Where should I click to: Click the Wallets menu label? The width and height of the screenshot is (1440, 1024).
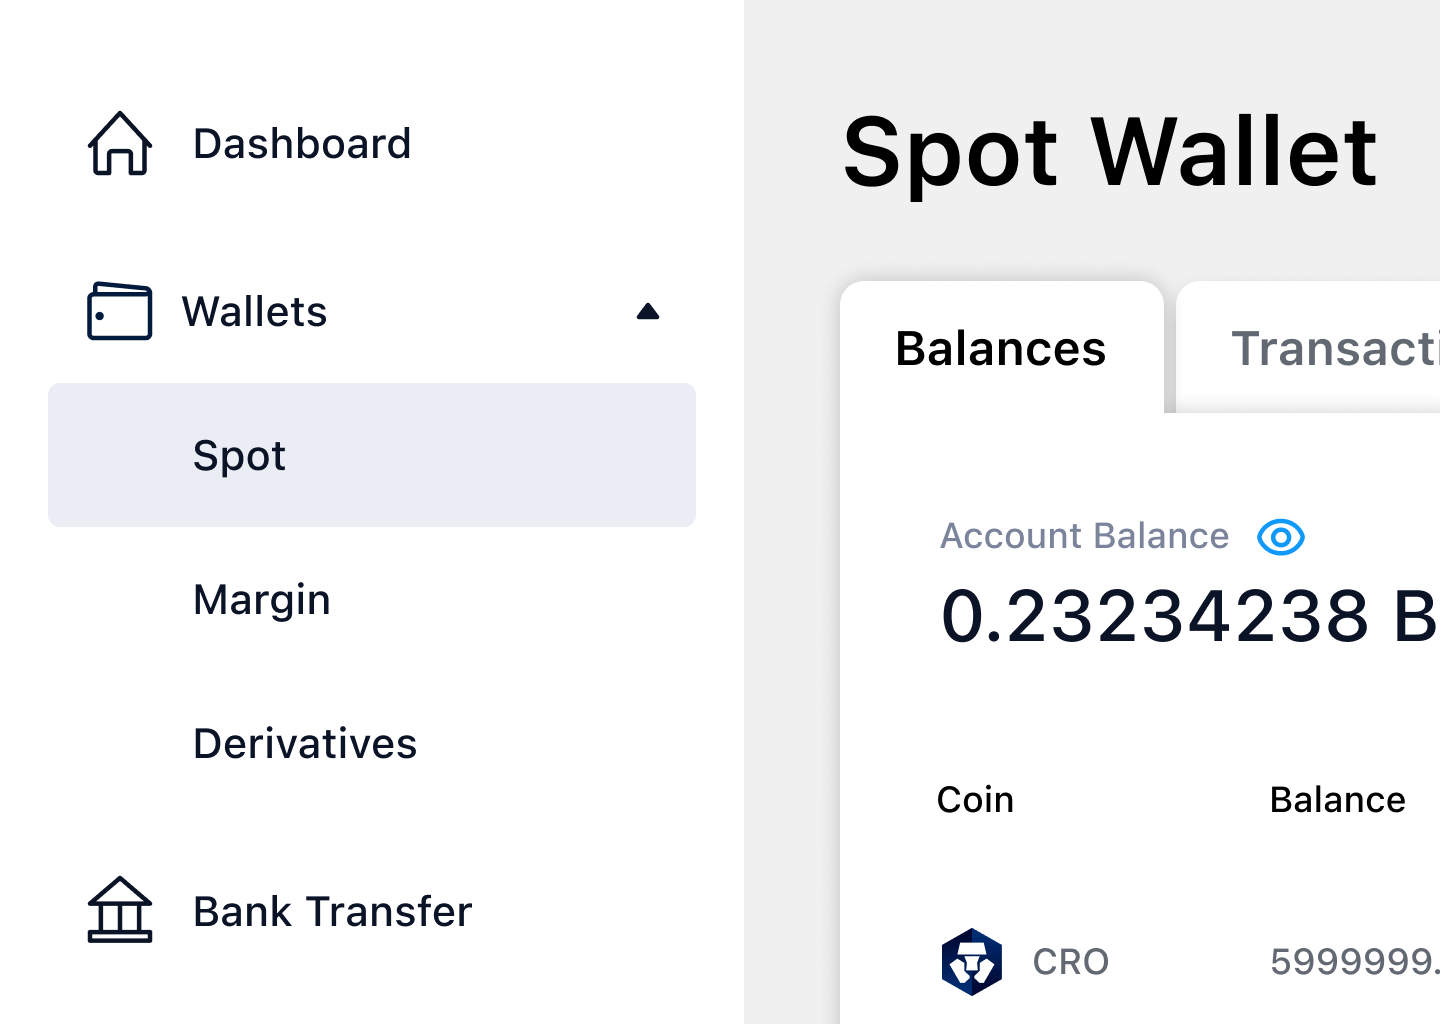[x=255, y=312]
